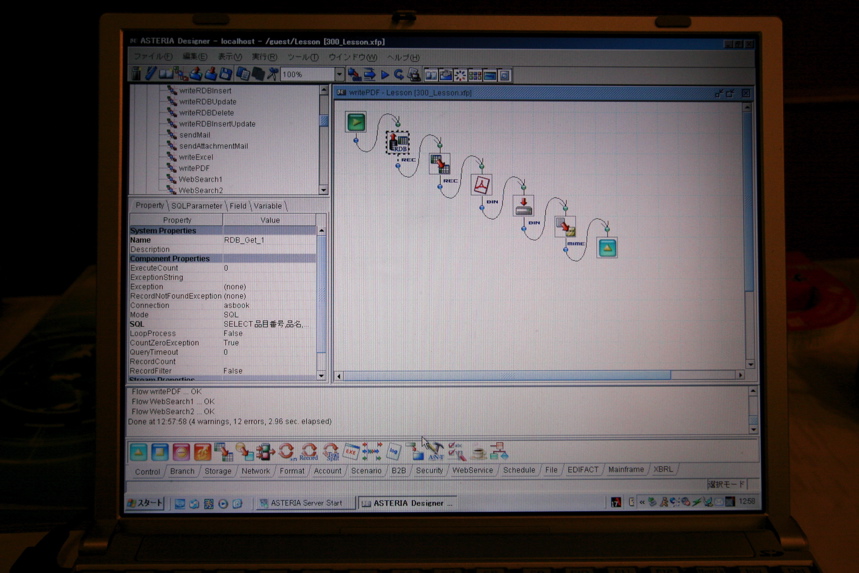Pick the ANT hammer component in the palette
Viewport: 859px width, 573px height.
point(436,451)
